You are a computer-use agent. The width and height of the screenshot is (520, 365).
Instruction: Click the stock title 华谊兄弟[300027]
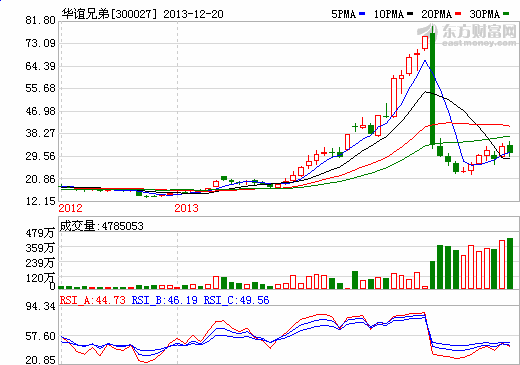click(x=109, y=14)
